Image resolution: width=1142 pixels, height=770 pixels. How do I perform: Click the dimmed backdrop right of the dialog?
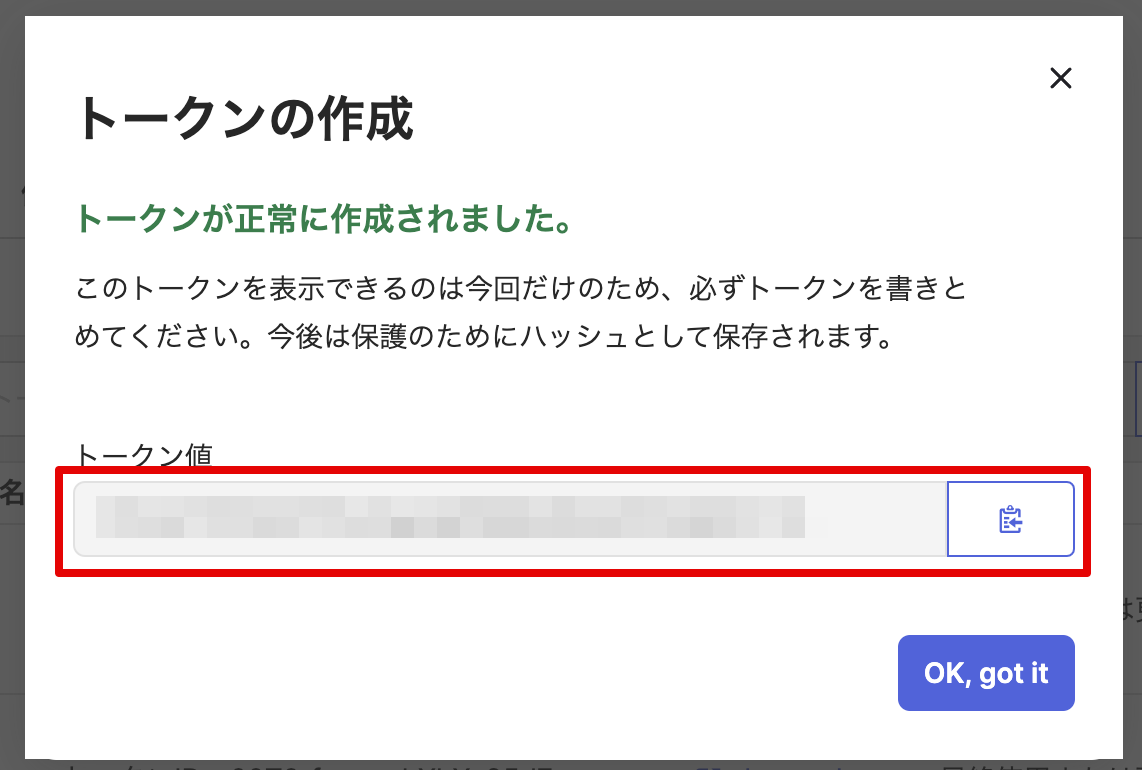1132,250
